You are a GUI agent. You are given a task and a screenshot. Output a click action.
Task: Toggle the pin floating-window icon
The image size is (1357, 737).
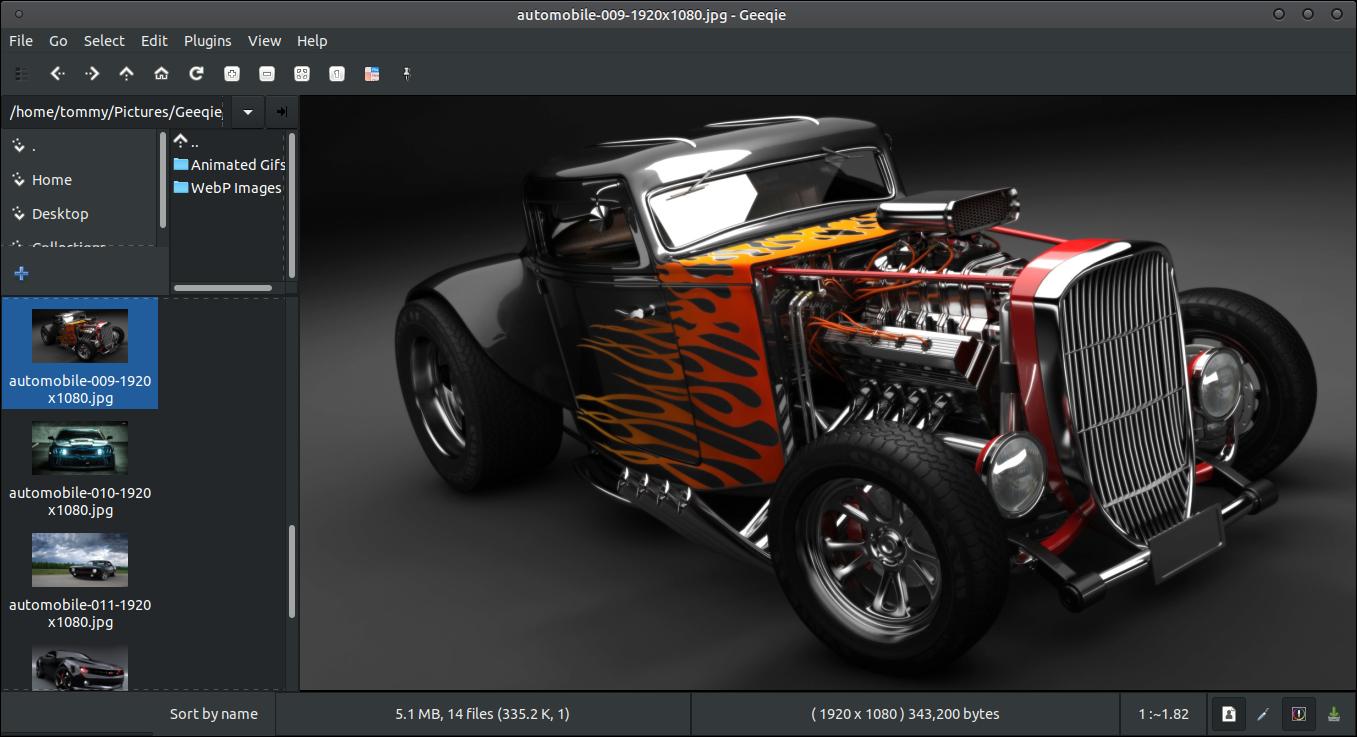point(407,73)
